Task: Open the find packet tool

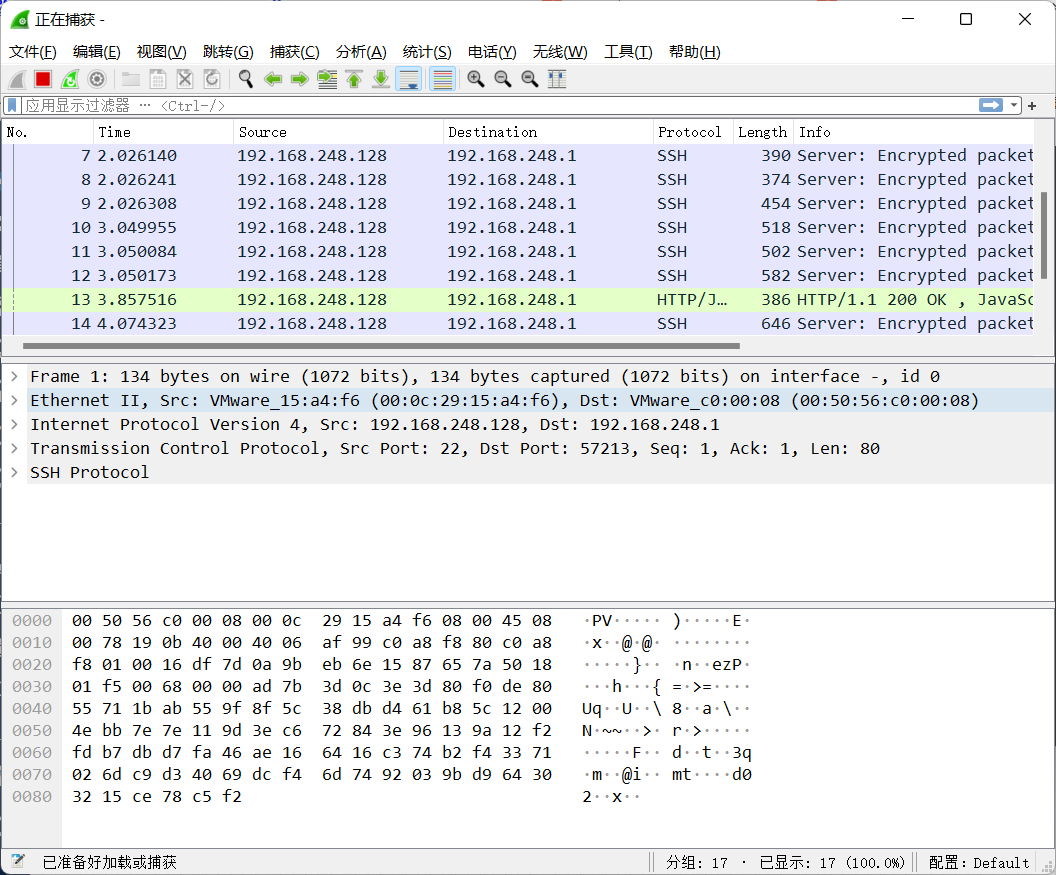Action: coord(245,79)
